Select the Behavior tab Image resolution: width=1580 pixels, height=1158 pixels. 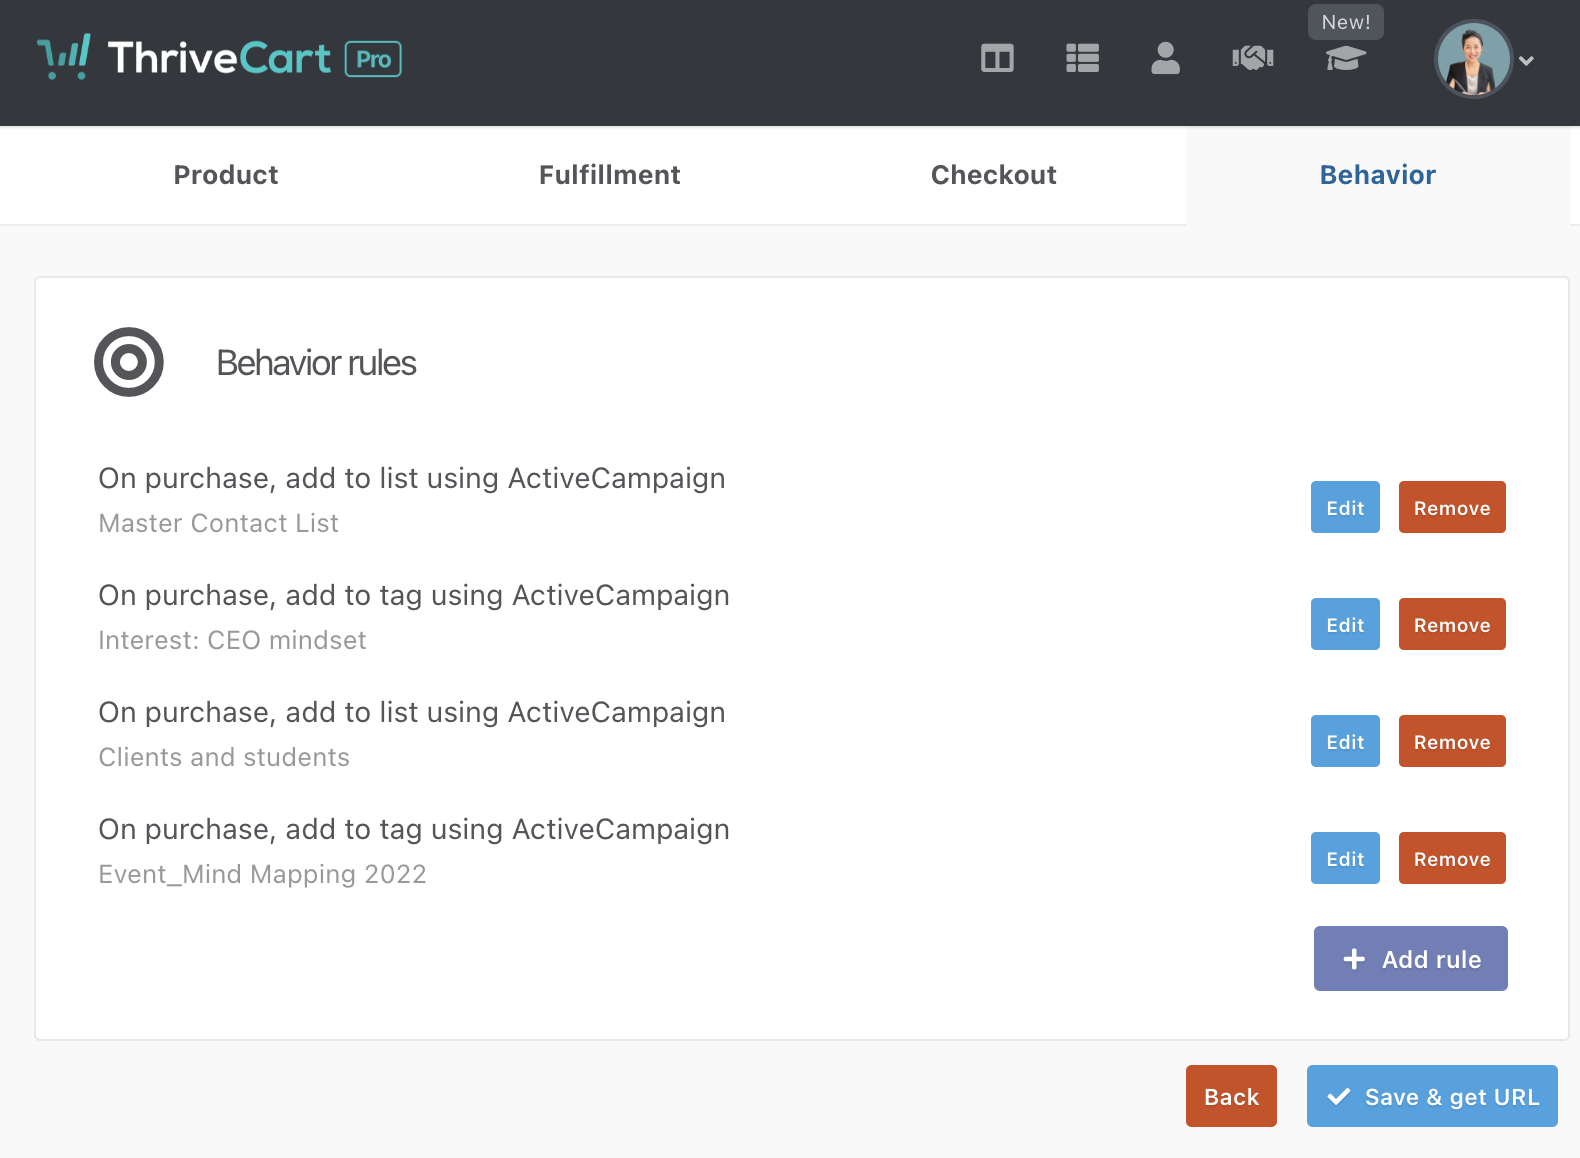1378,175
